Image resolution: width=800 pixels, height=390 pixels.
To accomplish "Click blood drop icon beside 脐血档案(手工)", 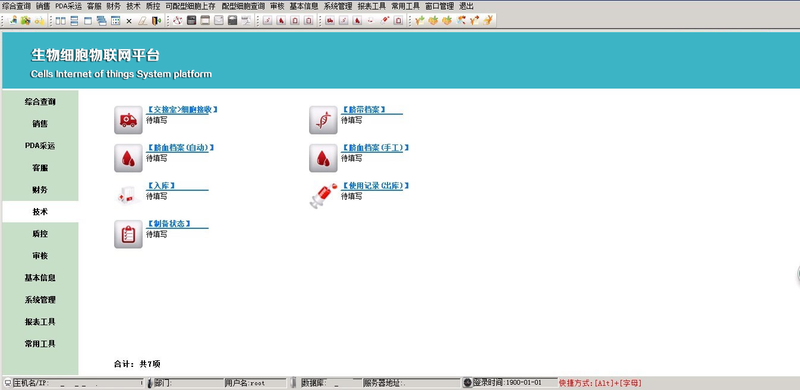I will pyautogui.click(x=323, y=158).
